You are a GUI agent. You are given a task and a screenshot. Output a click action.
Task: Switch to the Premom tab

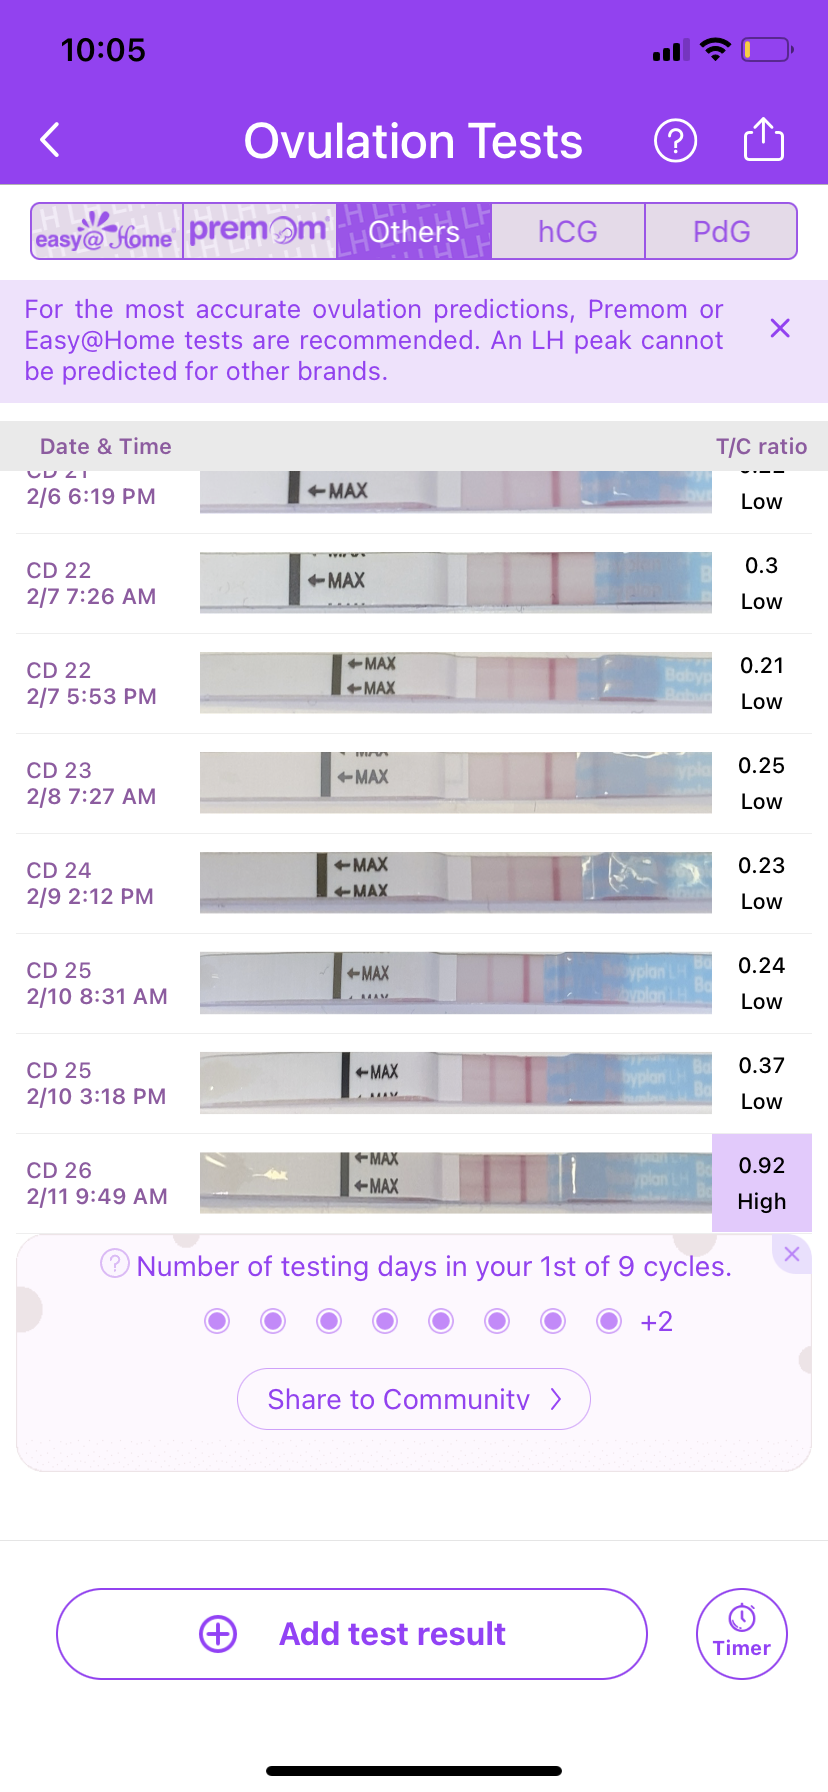click(259, 232)
